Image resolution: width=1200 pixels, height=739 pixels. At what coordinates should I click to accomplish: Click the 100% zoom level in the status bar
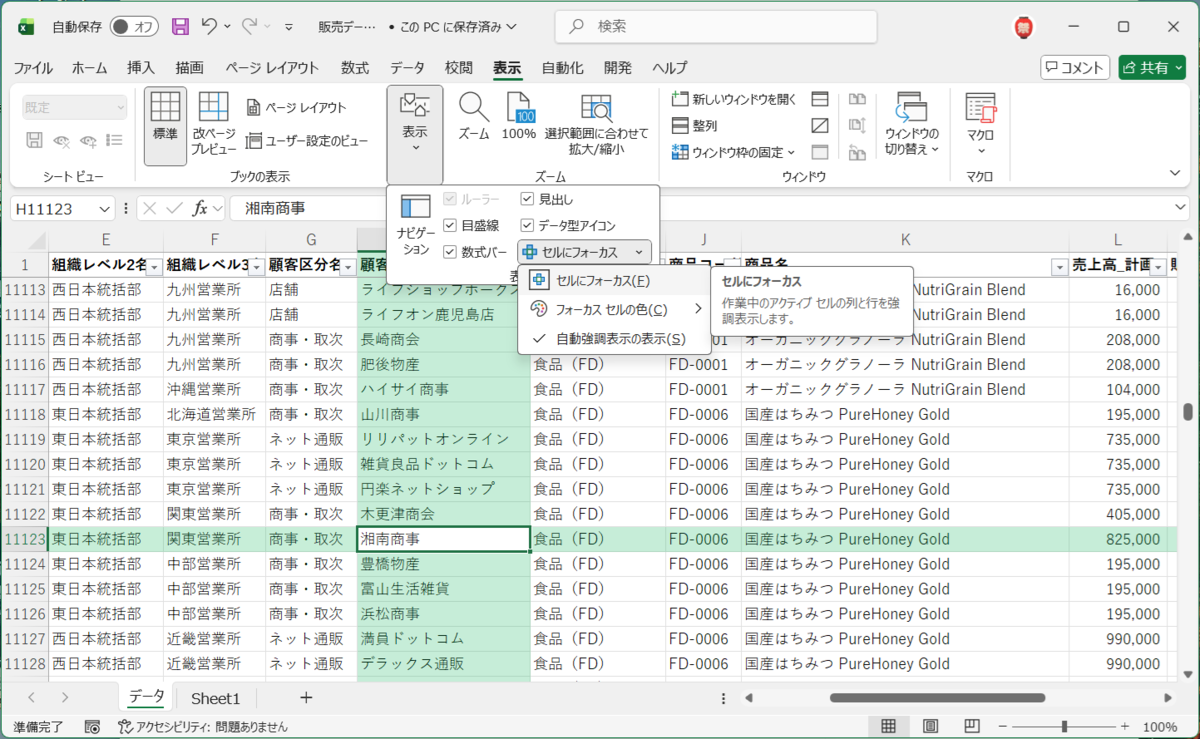pyautogui.click(x=1159, y=727)
